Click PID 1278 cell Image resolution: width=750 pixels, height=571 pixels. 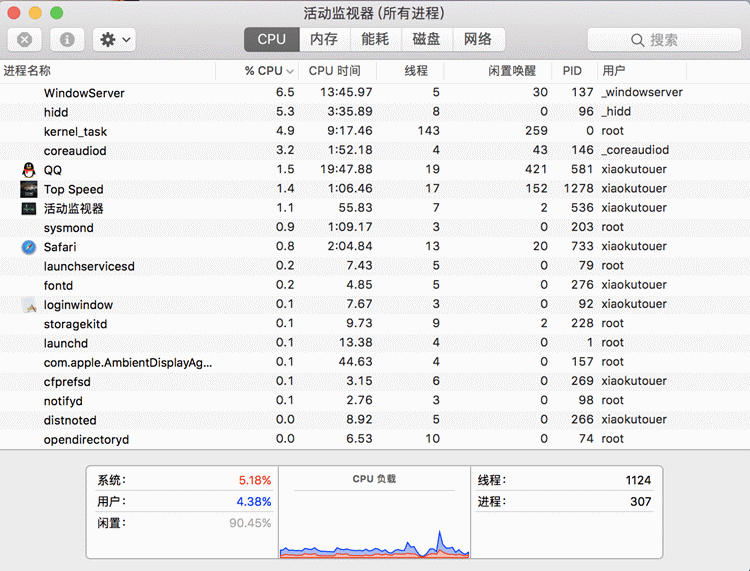pos(578,188)
